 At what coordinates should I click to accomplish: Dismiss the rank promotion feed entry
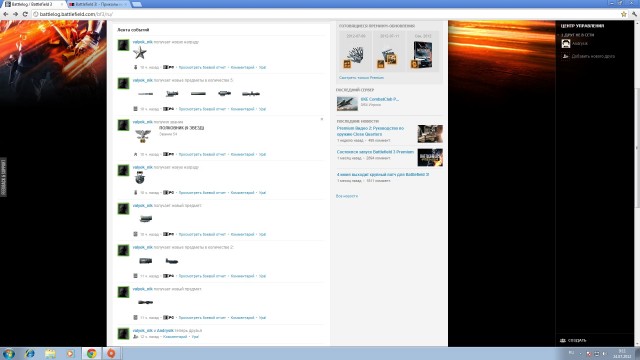322,119
